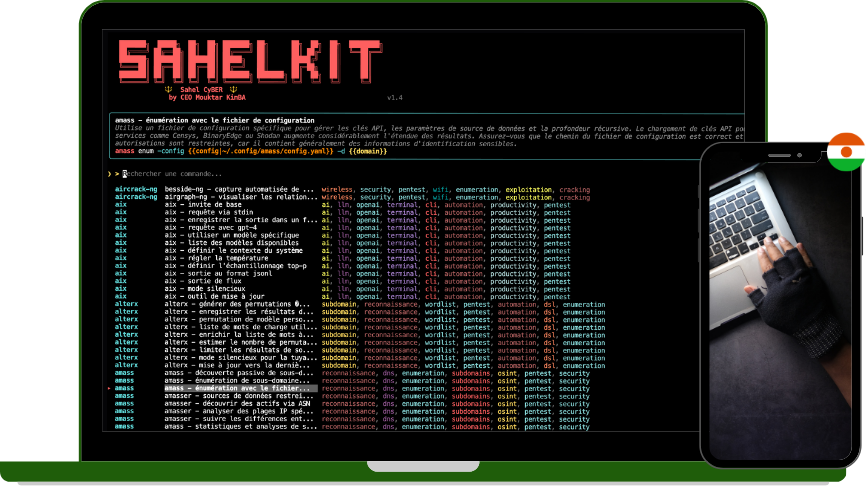
Task: Click the trident emblem right of Sahel CyBER
Action: tap(233, 90)
